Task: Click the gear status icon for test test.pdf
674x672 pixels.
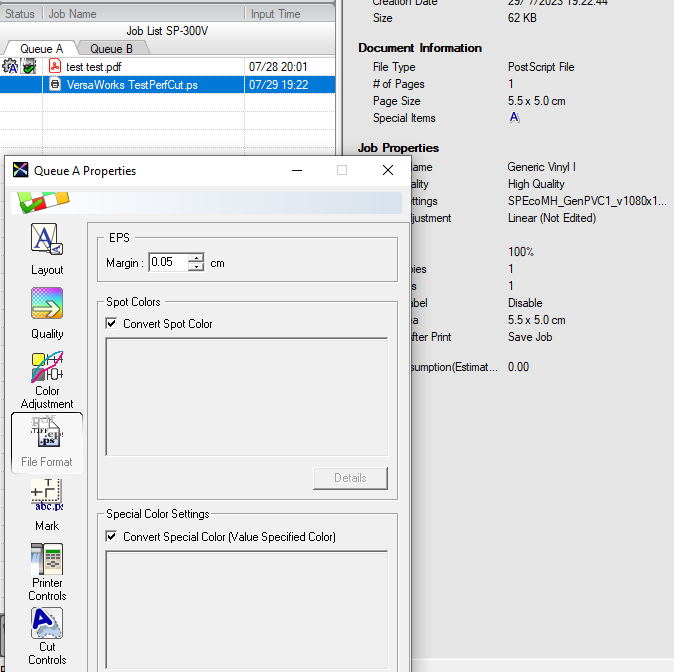Action: pos(10,66)
